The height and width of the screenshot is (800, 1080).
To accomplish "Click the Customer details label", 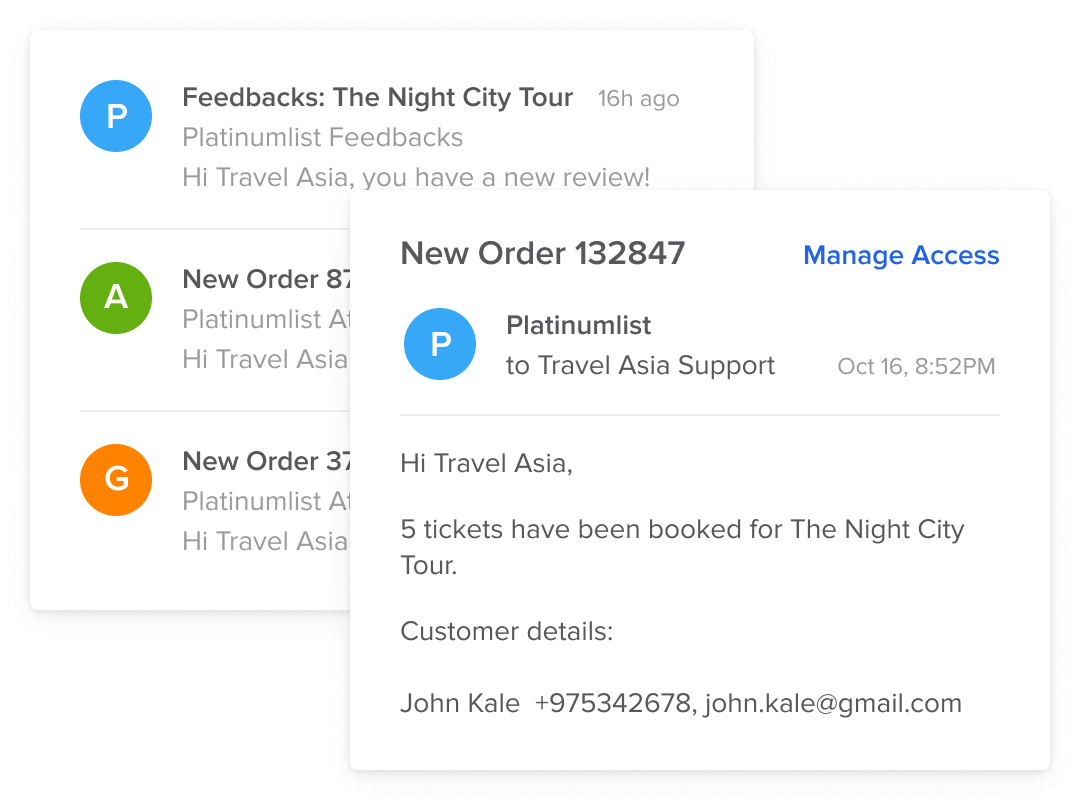I will 506,632.
